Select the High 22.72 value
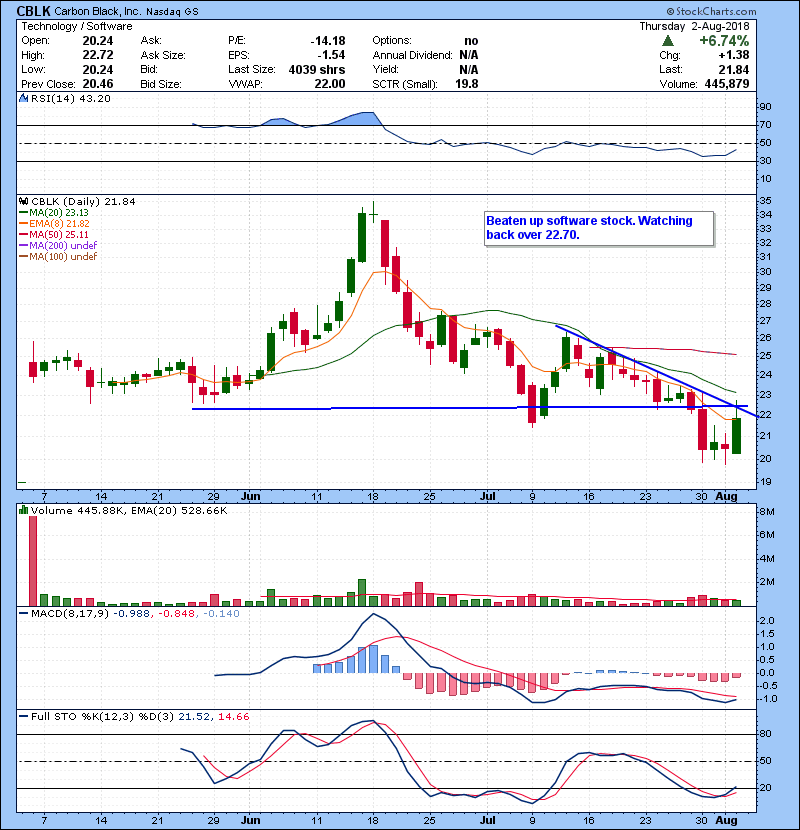Viewport: 800px width, 830px height. pos(98,55)
